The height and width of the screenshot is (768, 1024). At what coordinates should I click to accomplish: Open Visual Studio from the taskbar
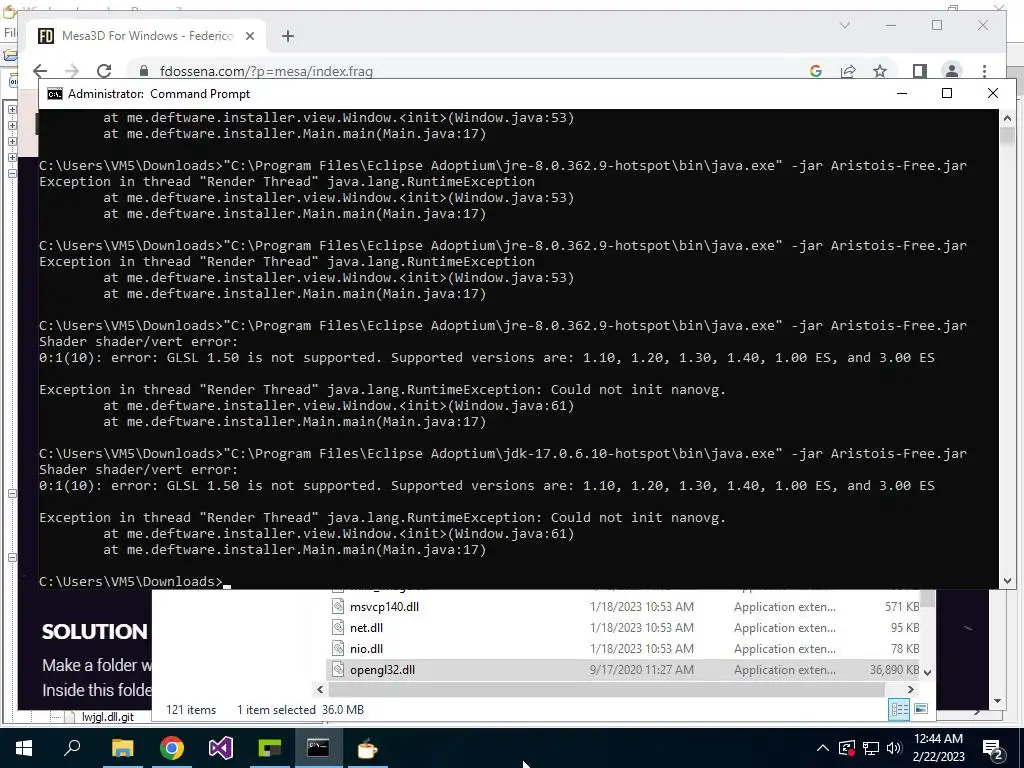[x=221, y=748]
